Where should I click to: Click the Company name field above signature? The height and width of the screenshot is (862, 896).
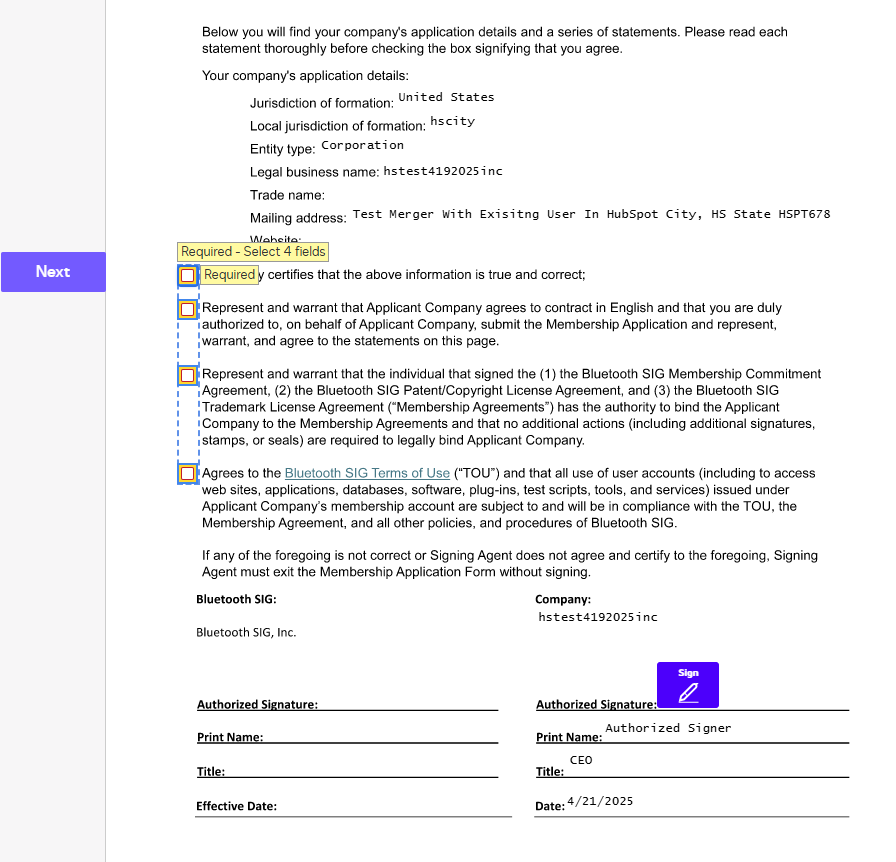[x=598, y=617]
